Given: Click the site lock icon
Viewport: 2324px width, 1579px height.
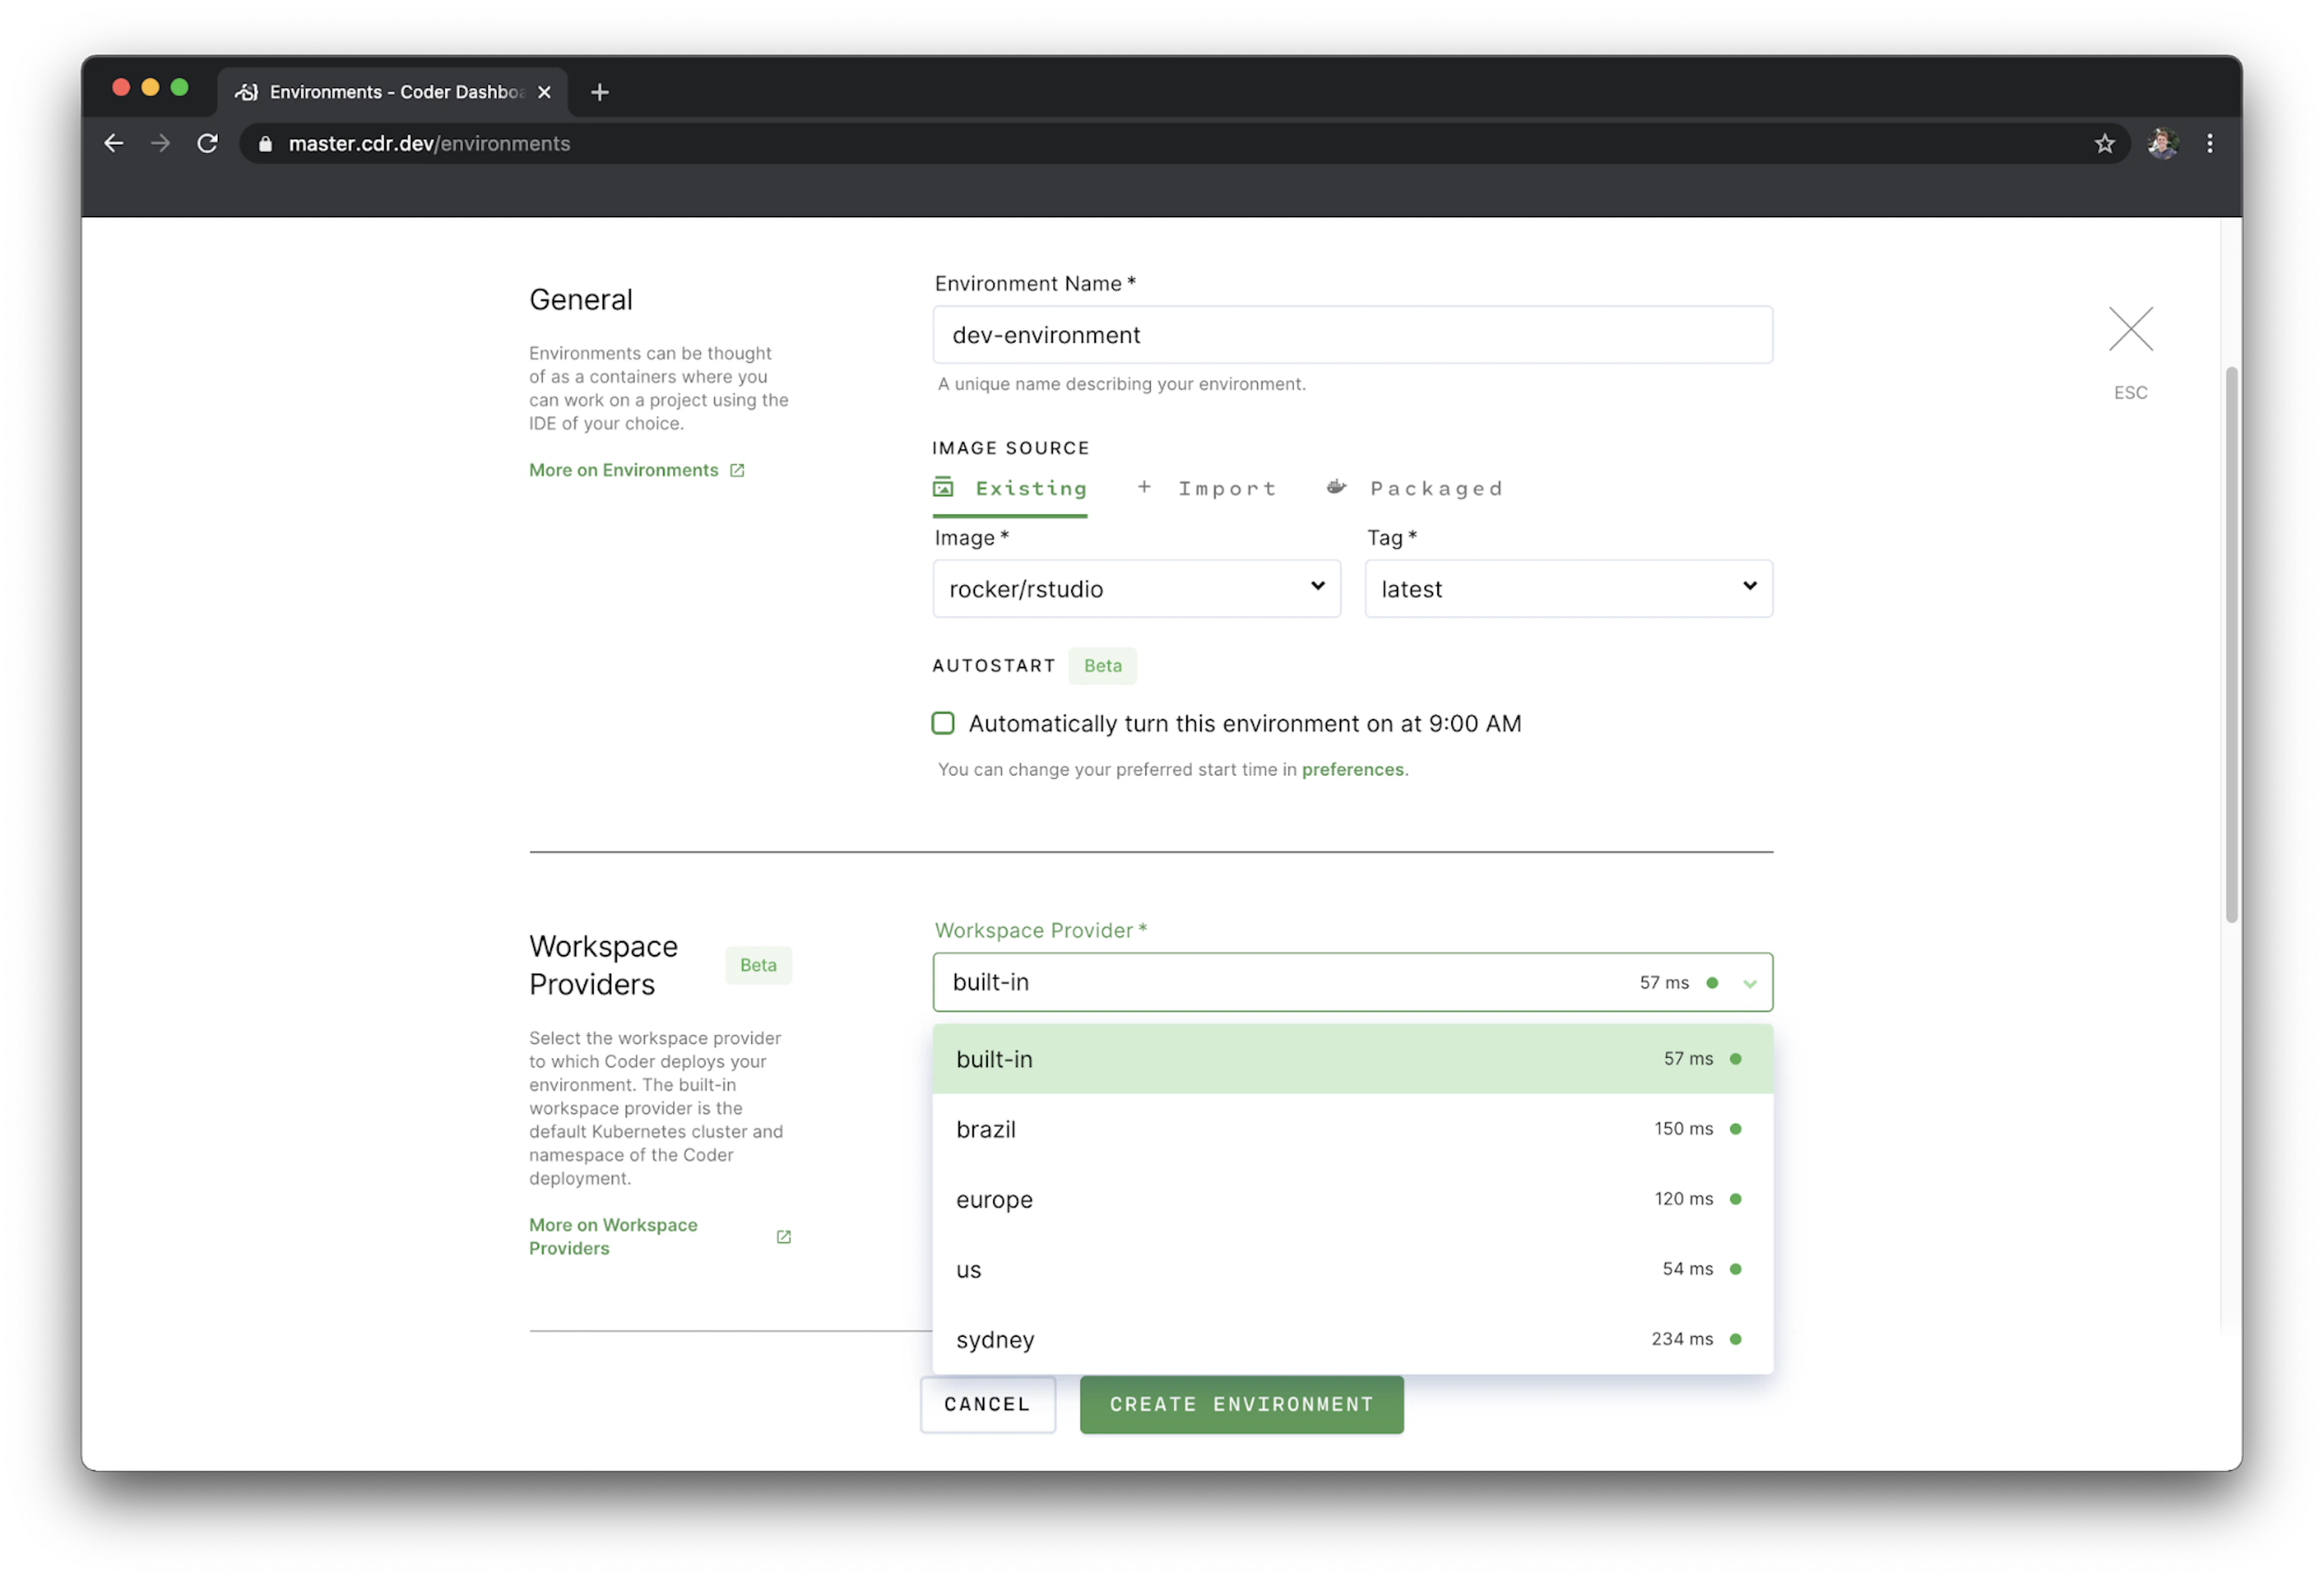Looking at the screenshot, I should [265, 144].
